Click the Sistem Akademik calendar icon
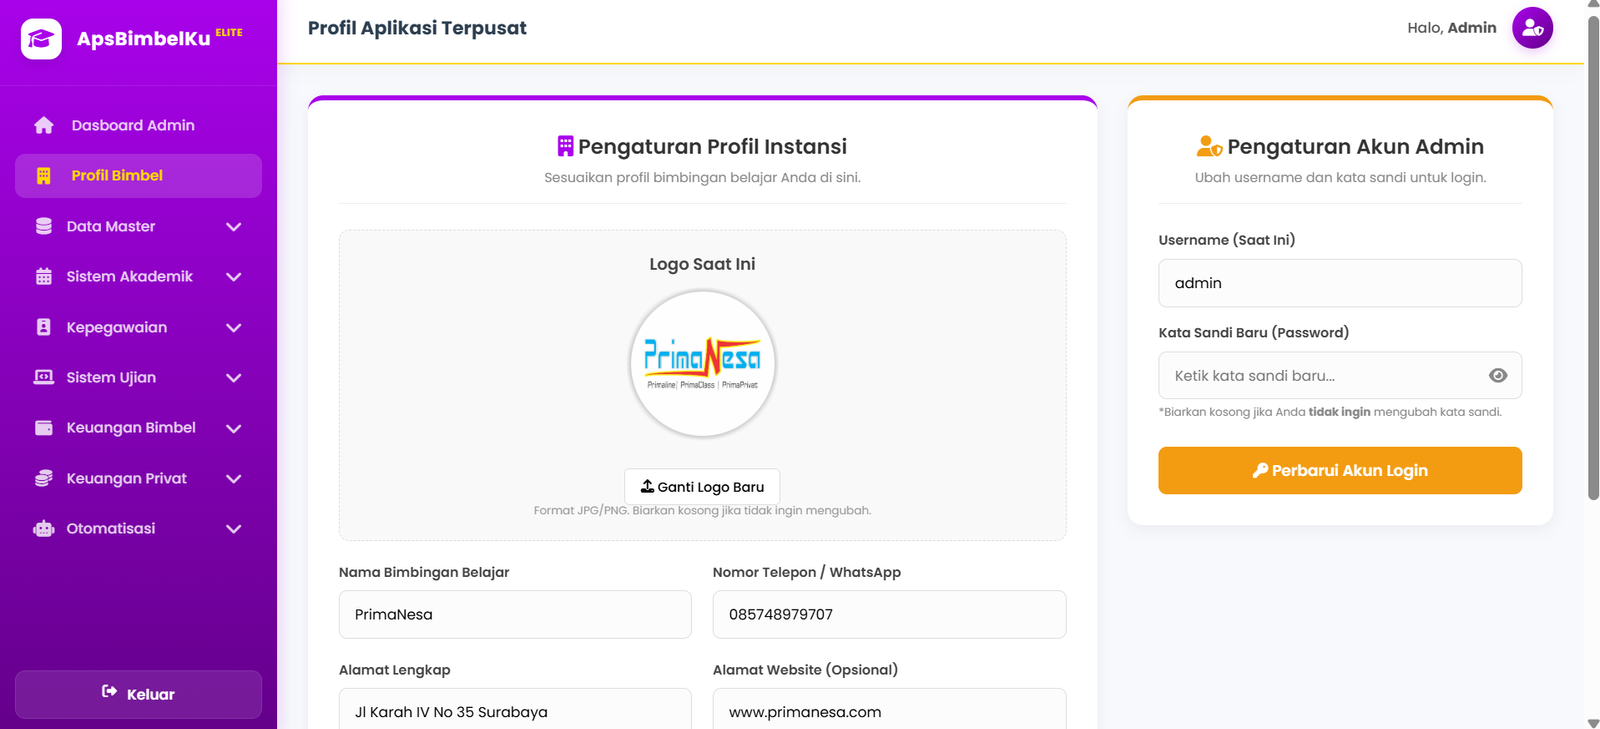 pyautogui.click(x=44, y=276)
